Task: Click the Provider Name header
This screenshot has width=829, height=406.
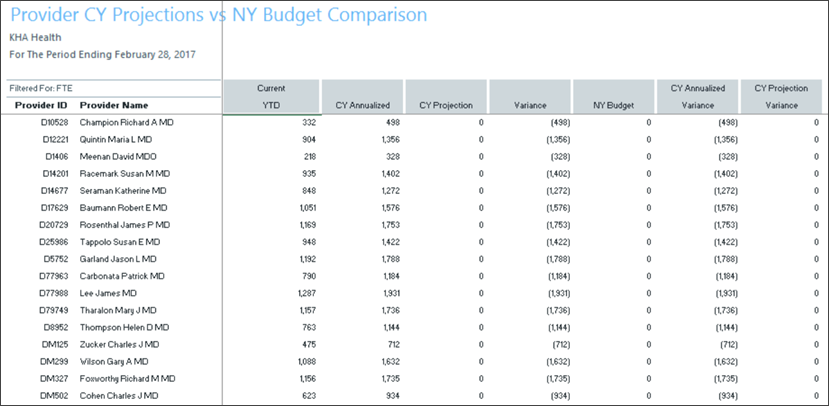Action: 114,104
